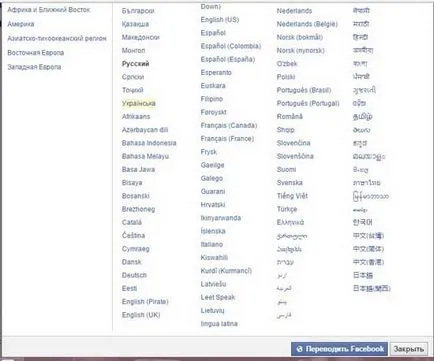Viewport: 434px width, 361px height.
Task: Choose Azərbaycan dili language
Action: 145,130
